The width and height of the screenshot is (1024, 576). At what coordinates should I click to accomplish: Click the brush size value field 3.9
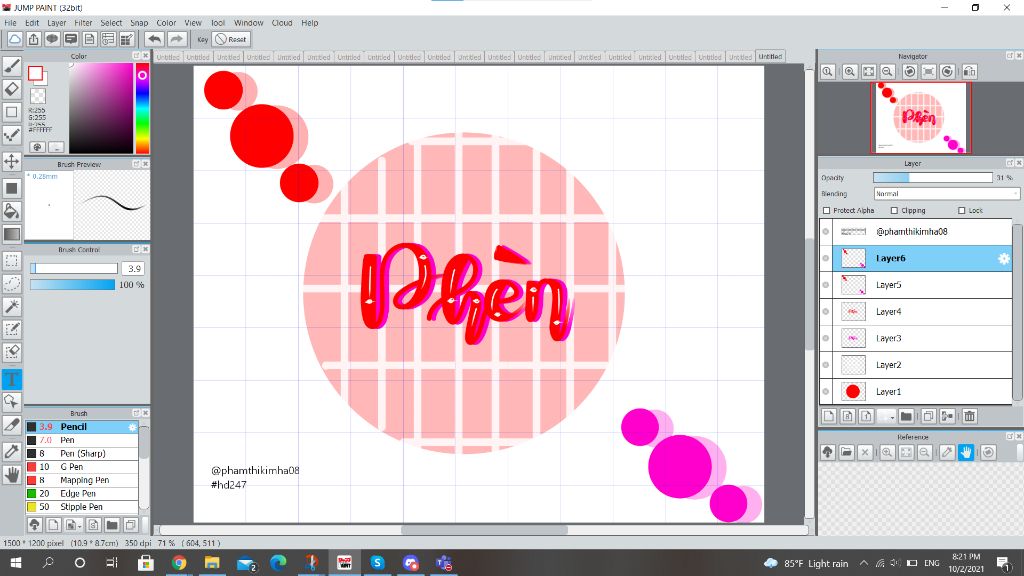coord(133,268)
